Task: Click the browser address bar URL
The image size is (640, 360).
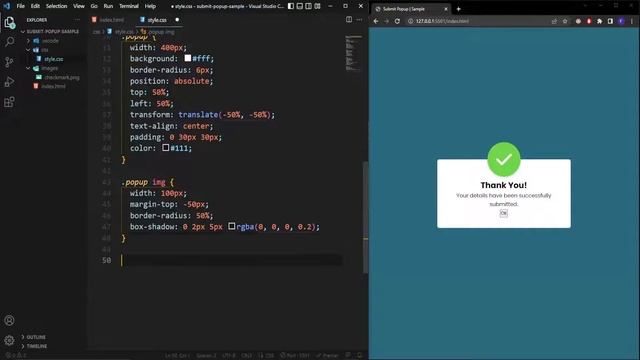Action: (442, 21)
